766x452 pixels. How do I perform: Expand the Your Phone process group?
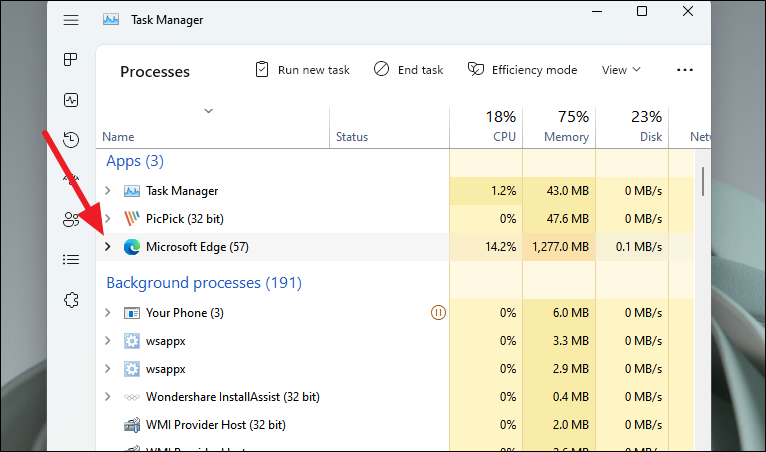(108, 313)
